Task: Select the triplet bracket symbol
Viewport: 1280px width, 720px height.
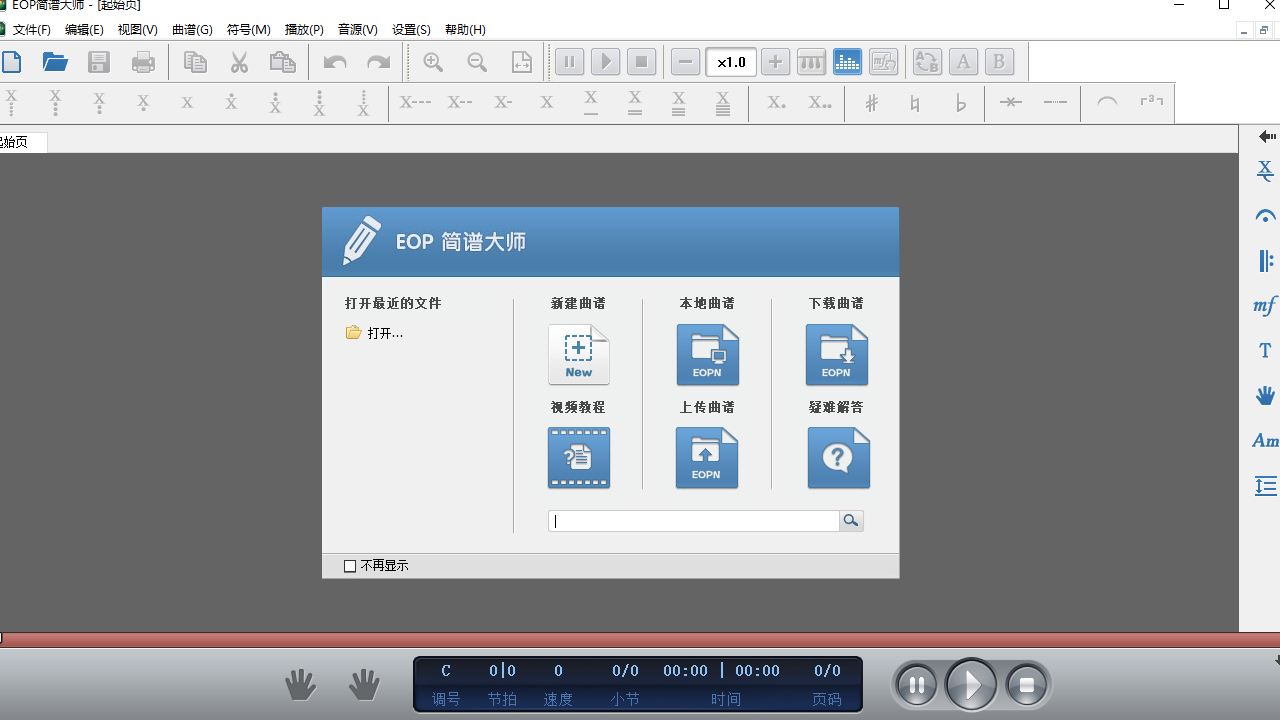Action: (x=1152, y=102)
